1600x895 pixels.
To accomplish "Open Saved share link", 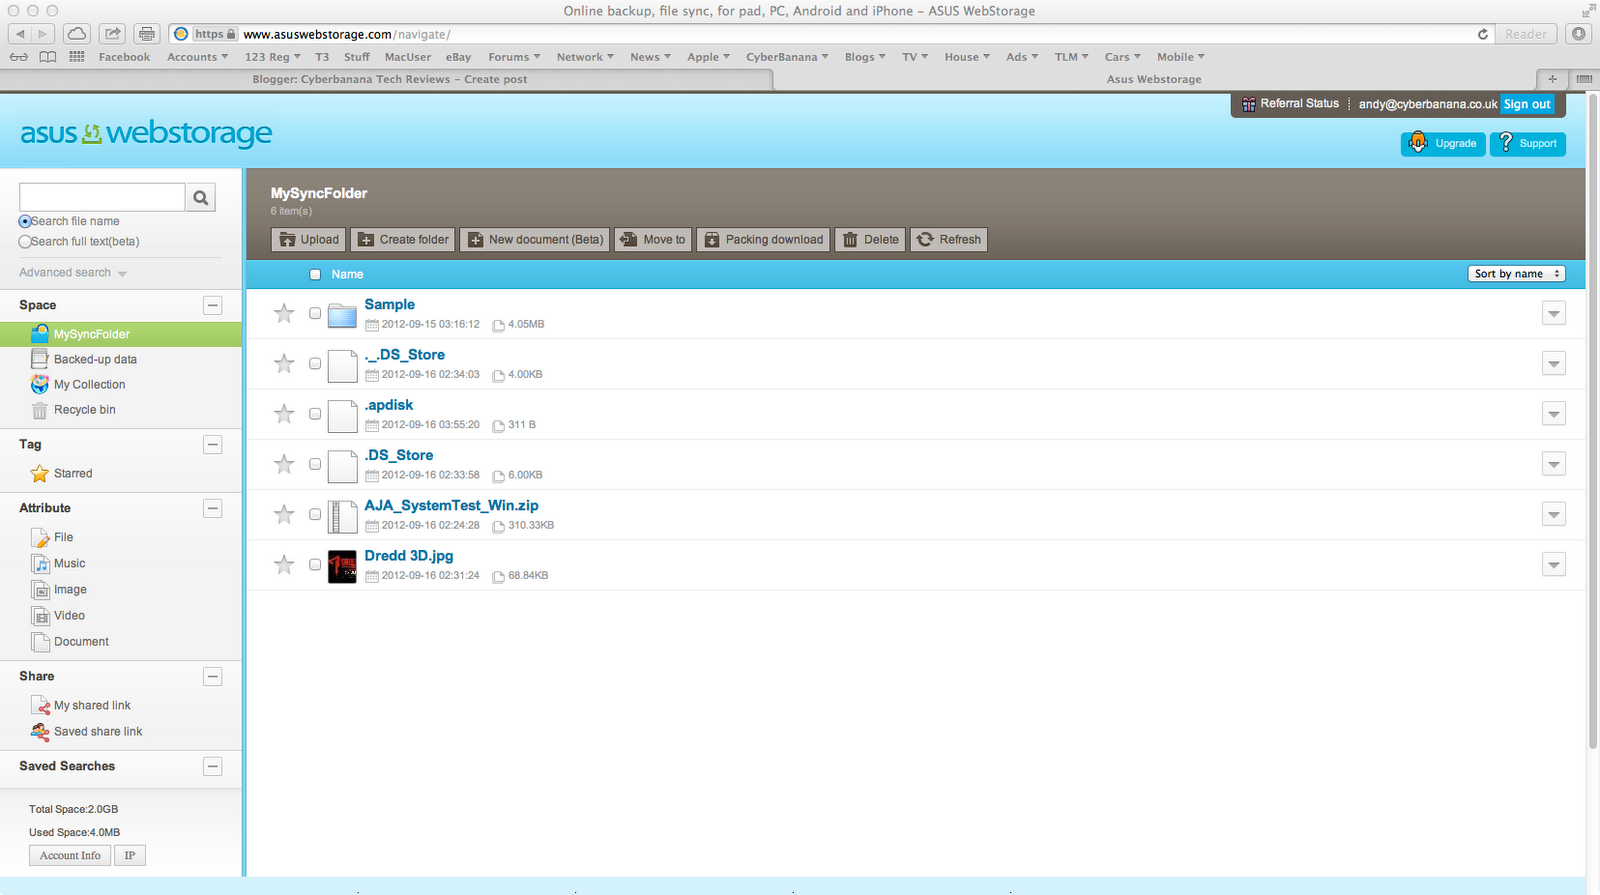I will [x=98, y=731].
